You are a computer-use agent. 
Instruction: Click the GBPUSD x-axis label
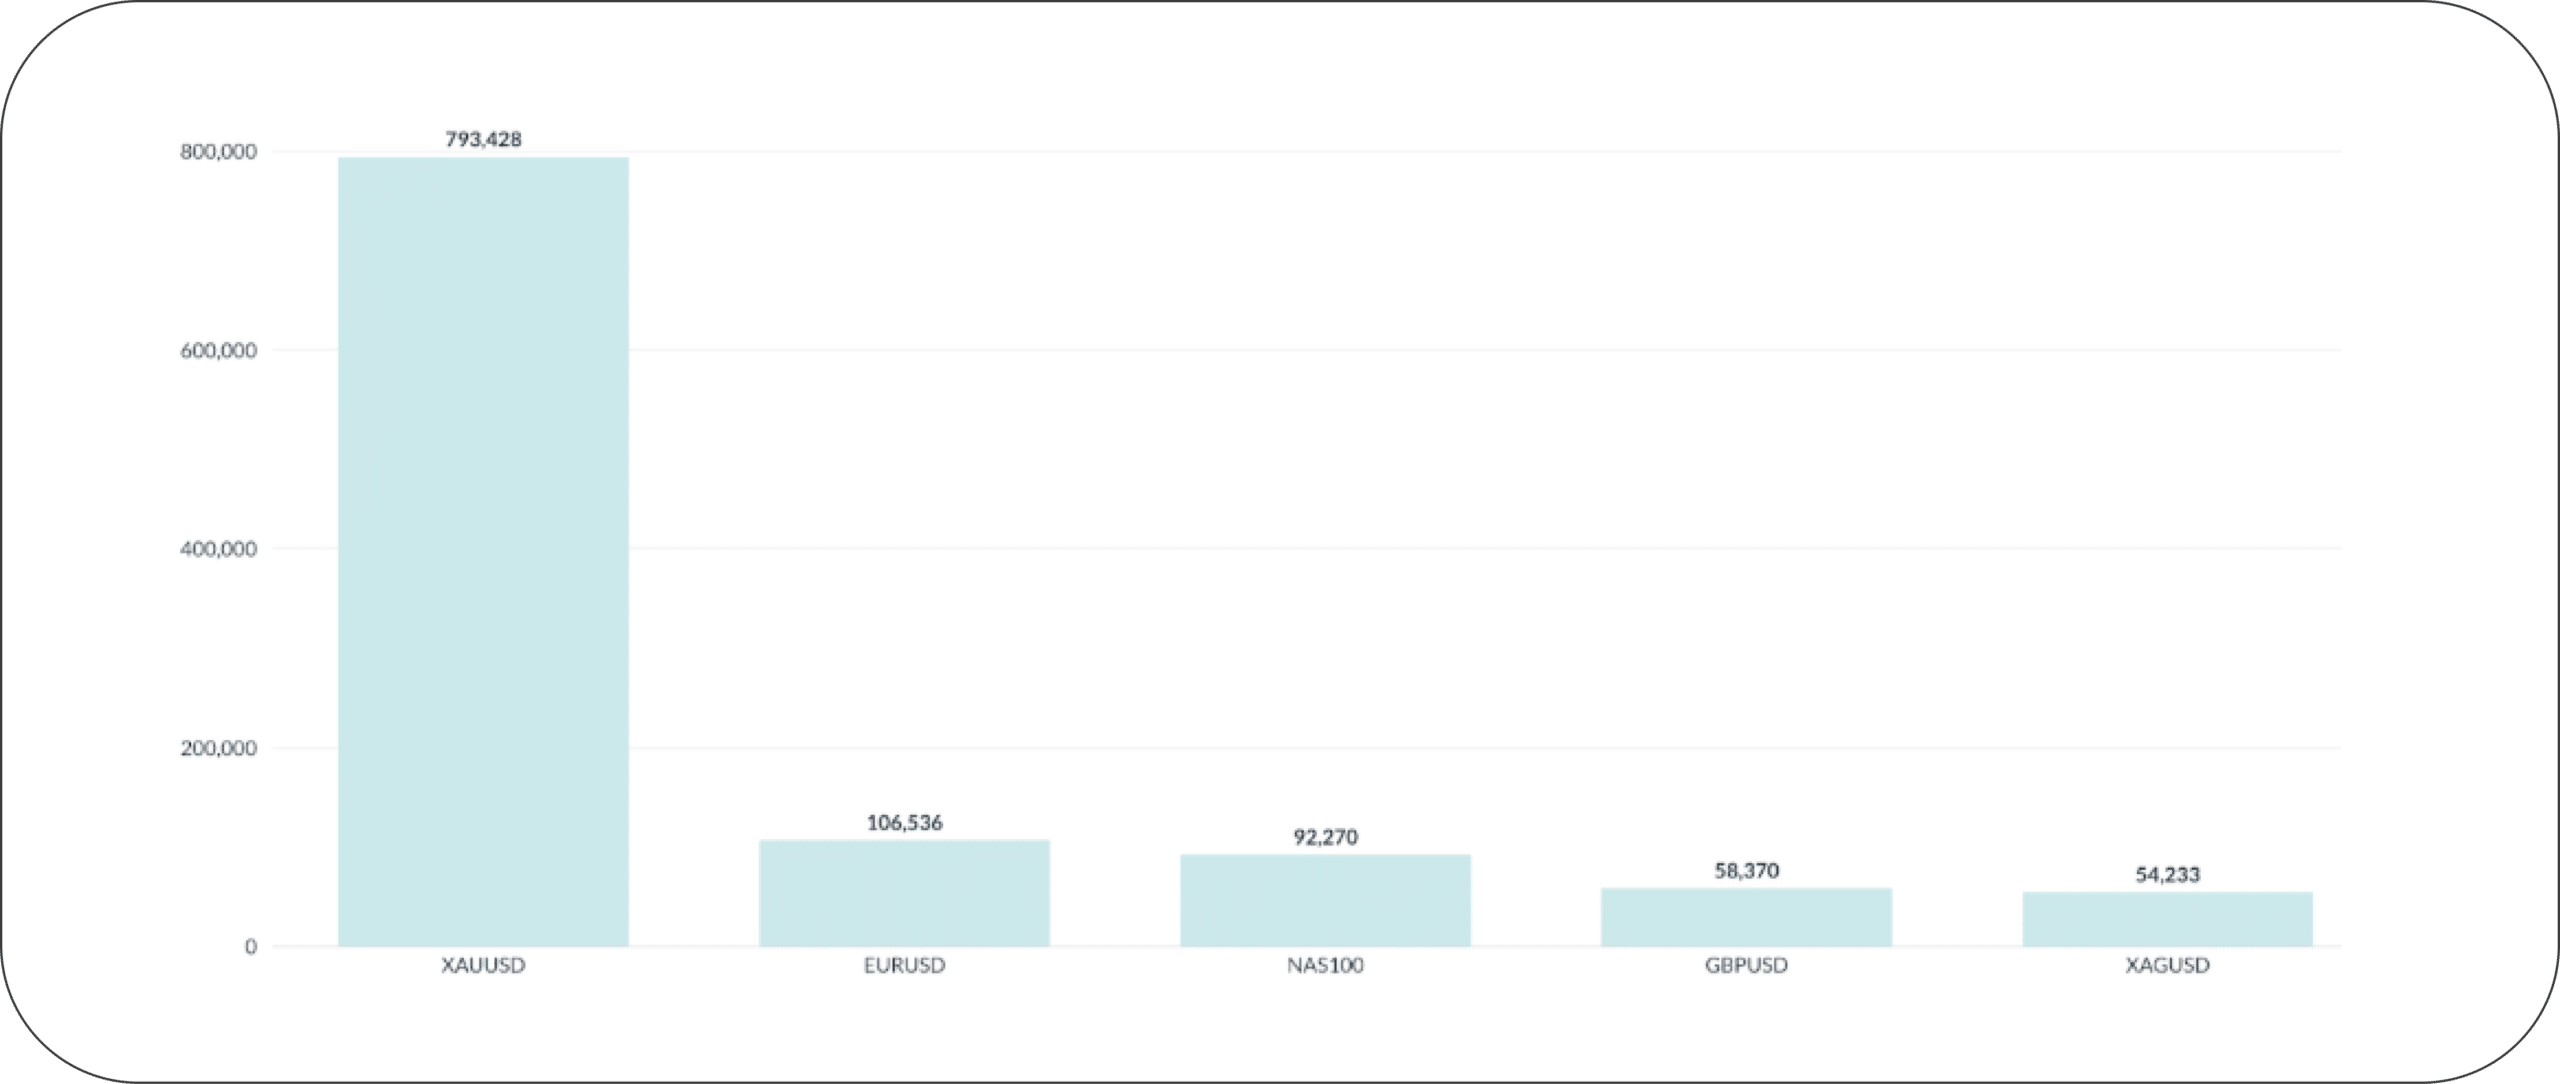1746,966
